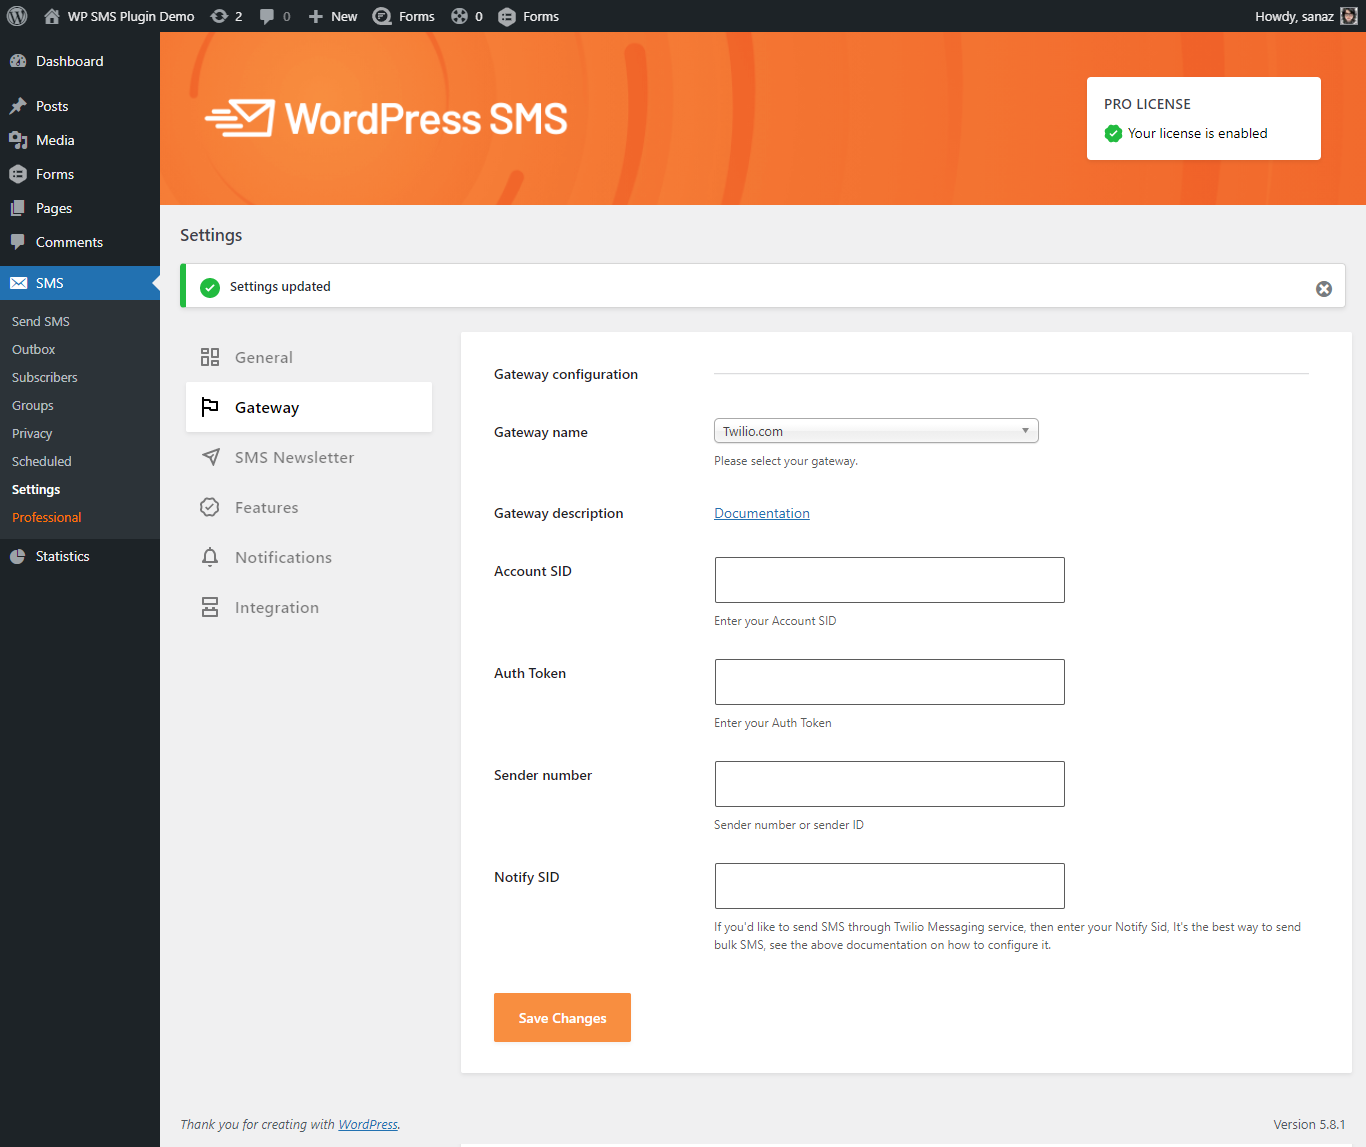1366x1147 pixels.
Task: Click the WordPress SMS logo
Action: pyautogui.click(x=386, y=118)
